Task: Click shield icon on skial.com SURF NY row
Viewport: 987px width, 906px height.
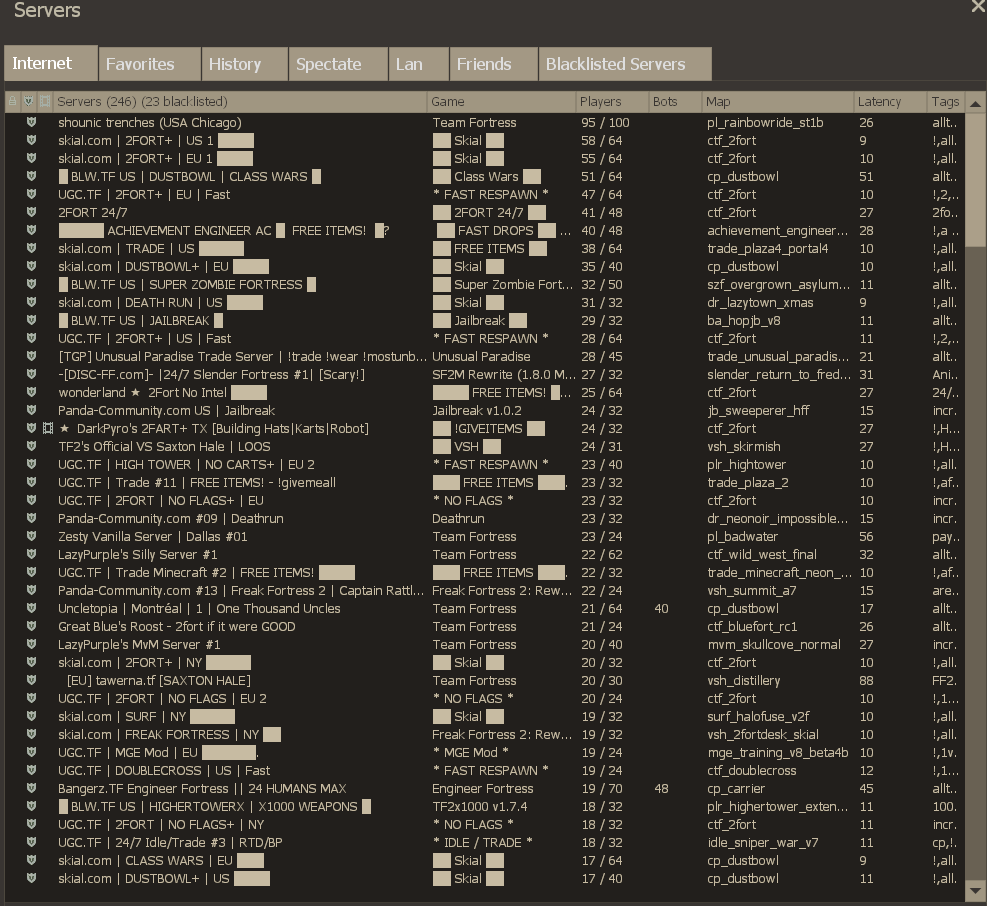Action: point(31,716)
